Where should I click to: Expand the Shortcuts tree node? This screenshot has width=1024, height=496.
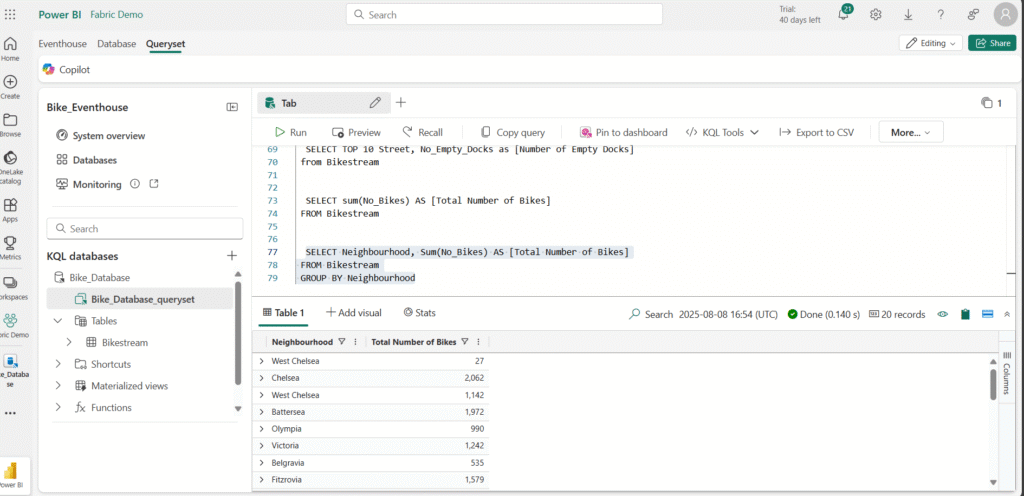tap(58, 364)
